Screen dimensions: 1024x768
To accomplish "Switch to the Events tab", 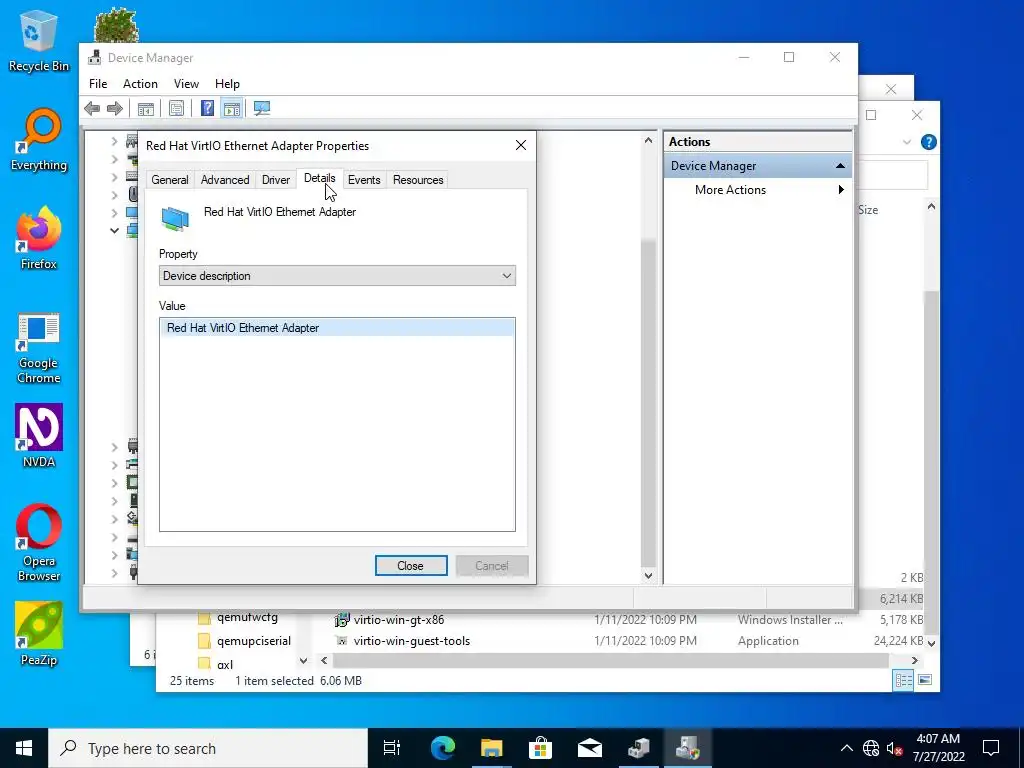I will tap(364, 180).
